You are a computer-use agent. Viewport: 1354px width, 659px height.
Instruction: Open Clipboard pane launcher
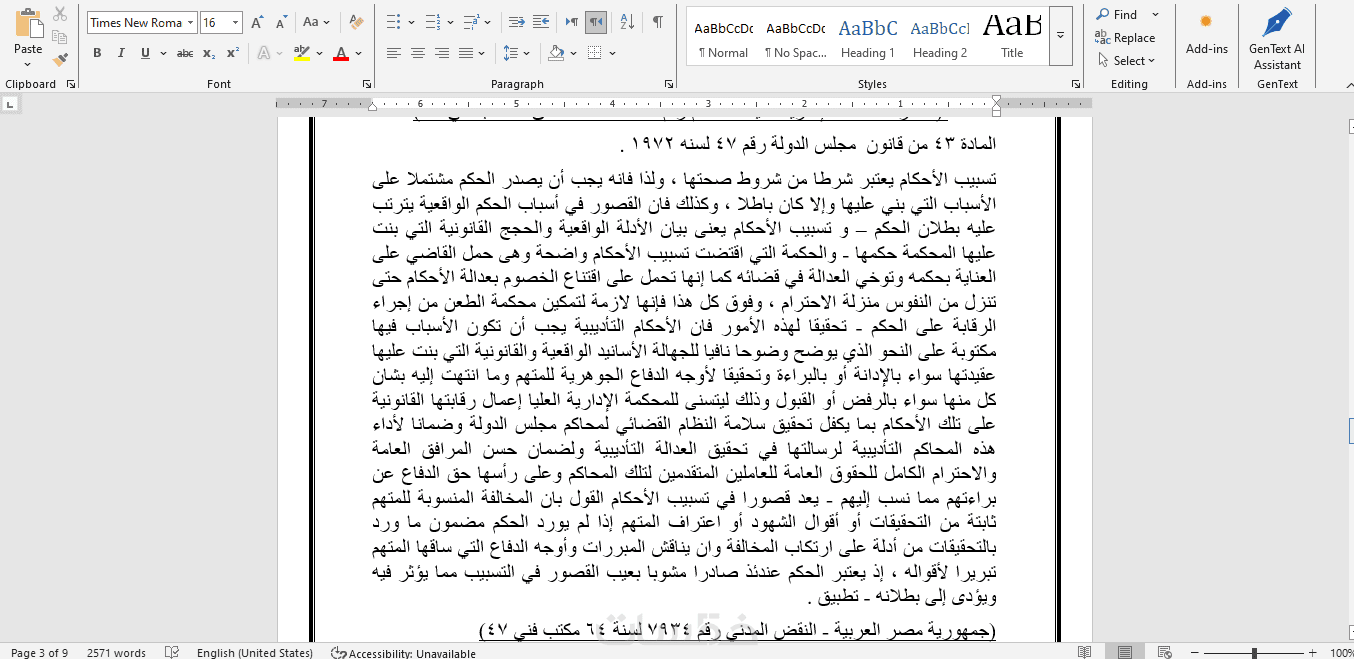click(x=71, y=85)
